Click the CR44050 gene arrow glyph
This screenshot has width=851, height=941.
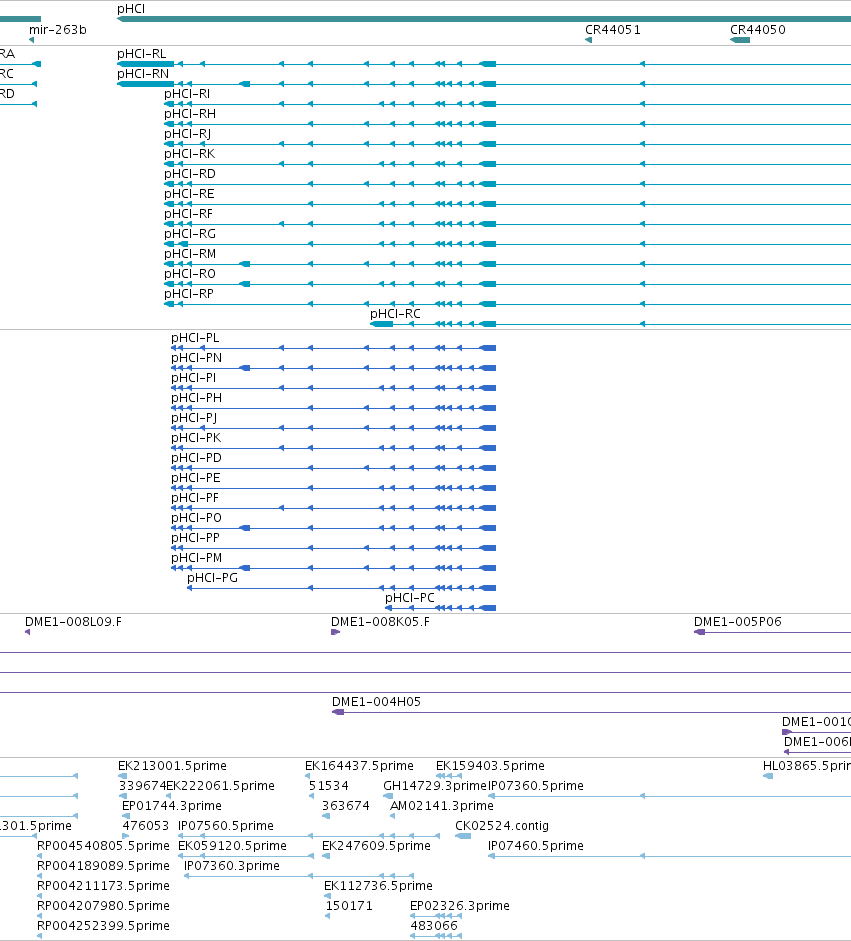tap(740, 40)
